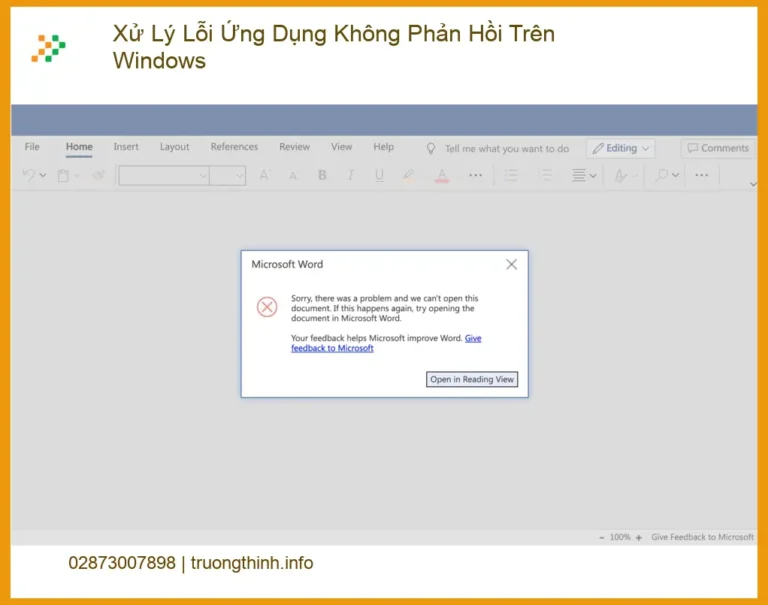The image size is (768, 605).
Task: Open the font size combo box
Action: click(227, 175)
